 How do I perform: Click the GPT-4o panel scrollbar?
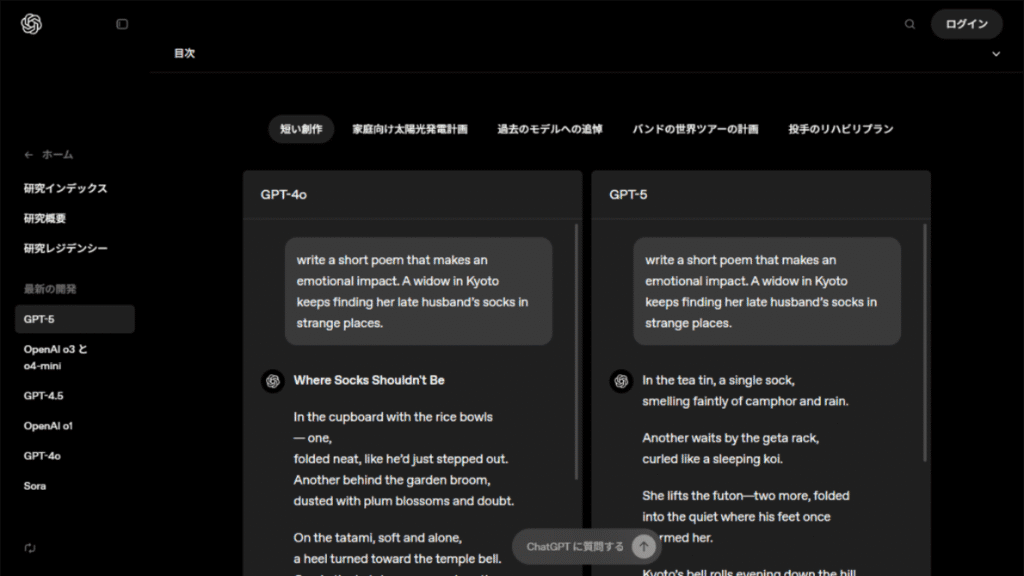(576, 351)
